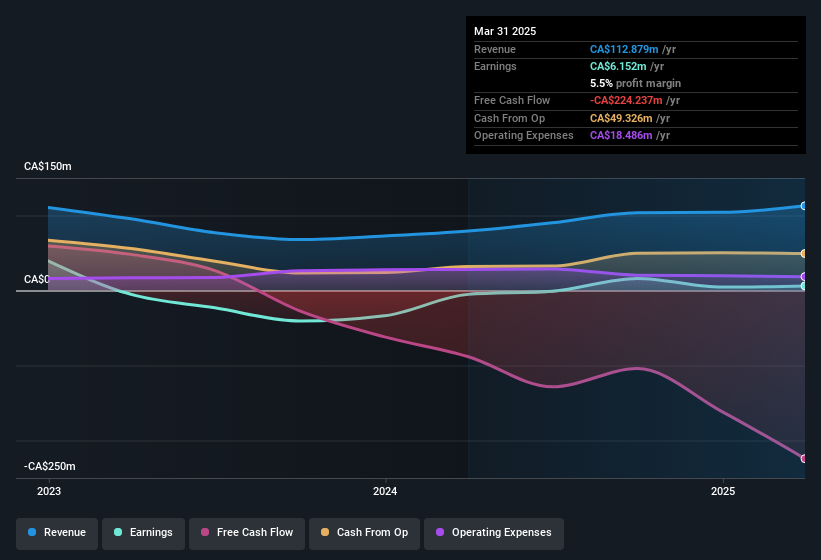Viewport: 821px width, 560px height.
Task: Click the orange Cash From Op endpoint marker
Action: pyautogui.click(x=804, y=253)
